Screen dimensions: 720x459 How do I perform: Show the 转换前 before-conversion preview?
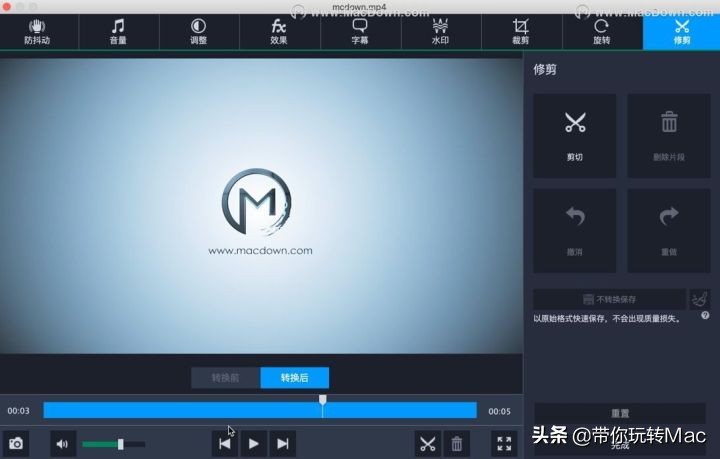coord(225,378)
